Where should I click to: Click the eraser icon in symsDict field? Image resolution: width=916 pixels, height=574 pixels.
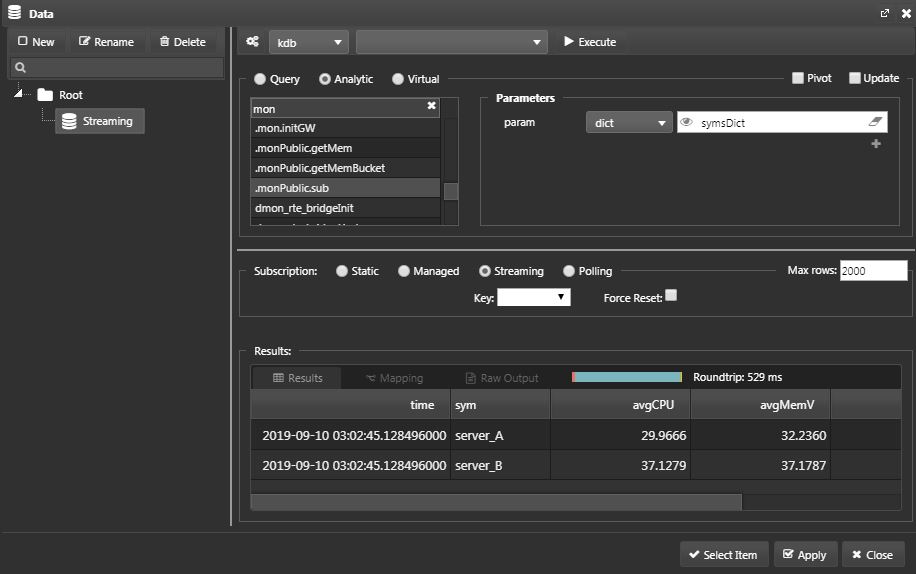tap(875, 121)
